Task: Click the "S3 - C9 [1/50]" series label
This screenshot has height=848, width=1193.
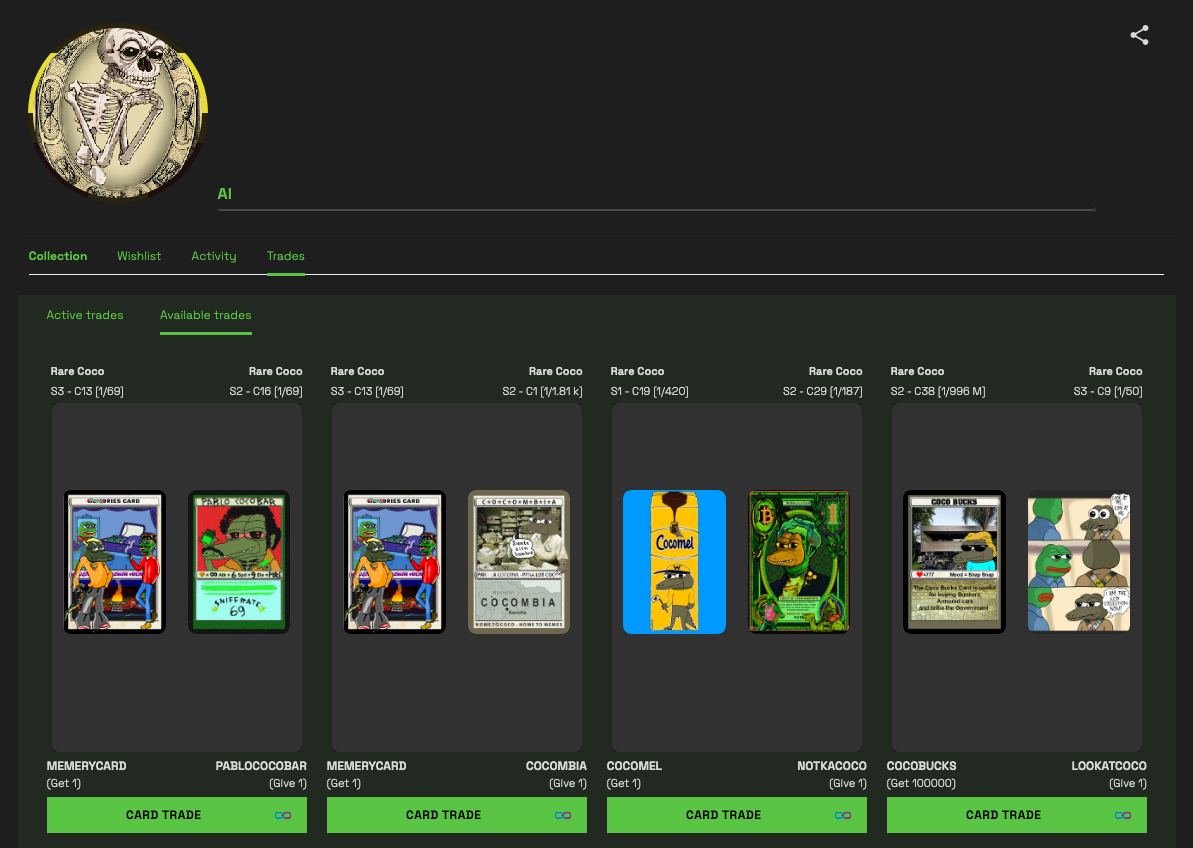Action: (x=1108, y=391)
